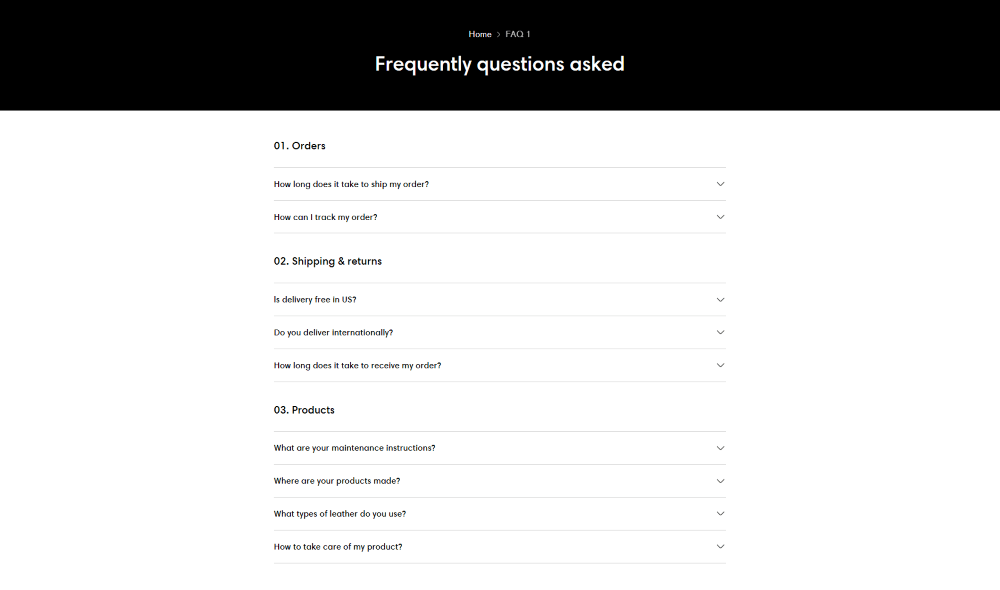Click chevron icon for 'How to take care of my product?'

(720, 547)
